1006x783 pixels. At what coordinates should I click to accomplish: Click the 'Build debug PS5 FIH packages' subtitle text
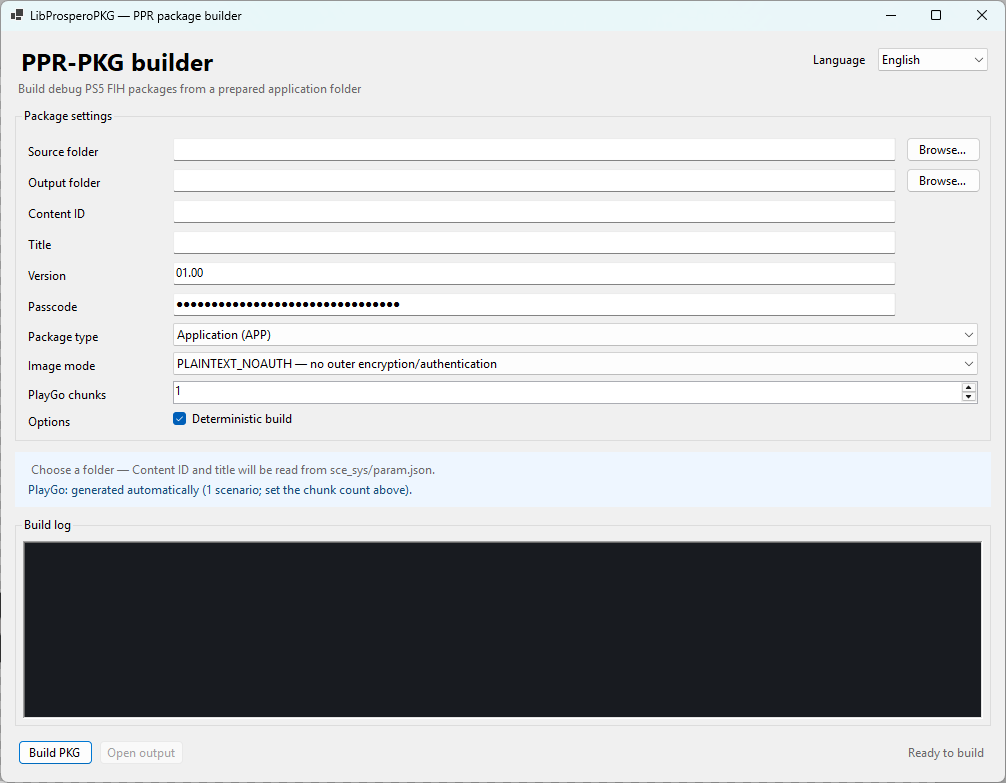[x=189, y=89]
